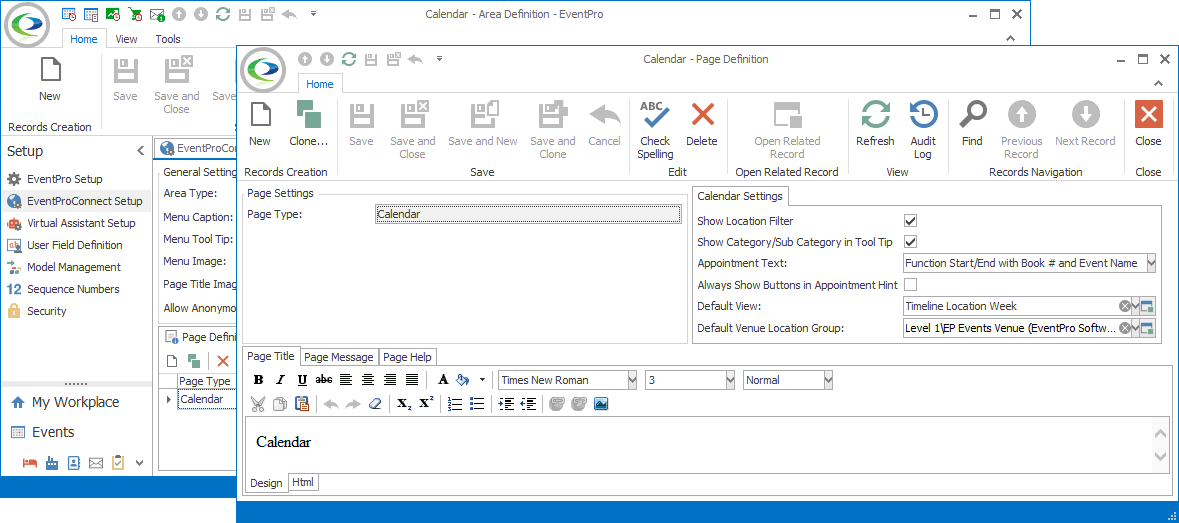
Task: Click font color A button
Action: click(x=443, y=380)
